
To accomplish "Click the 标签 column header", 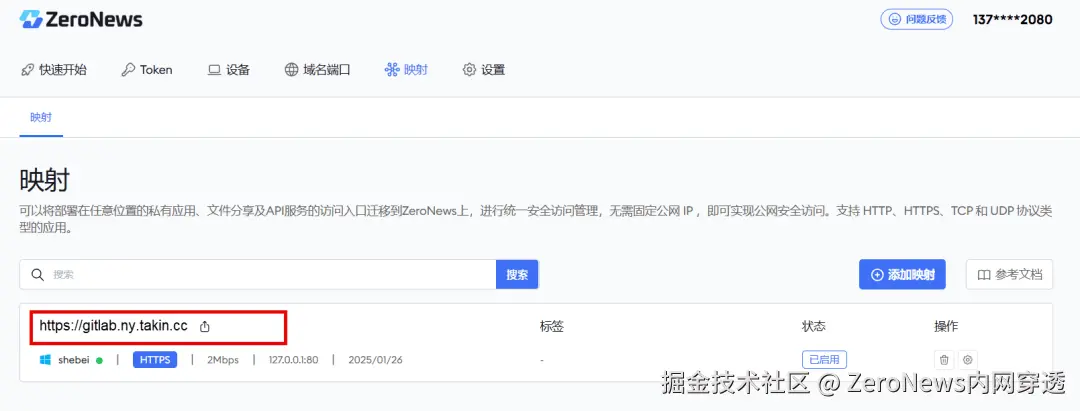I will [552, 326].
